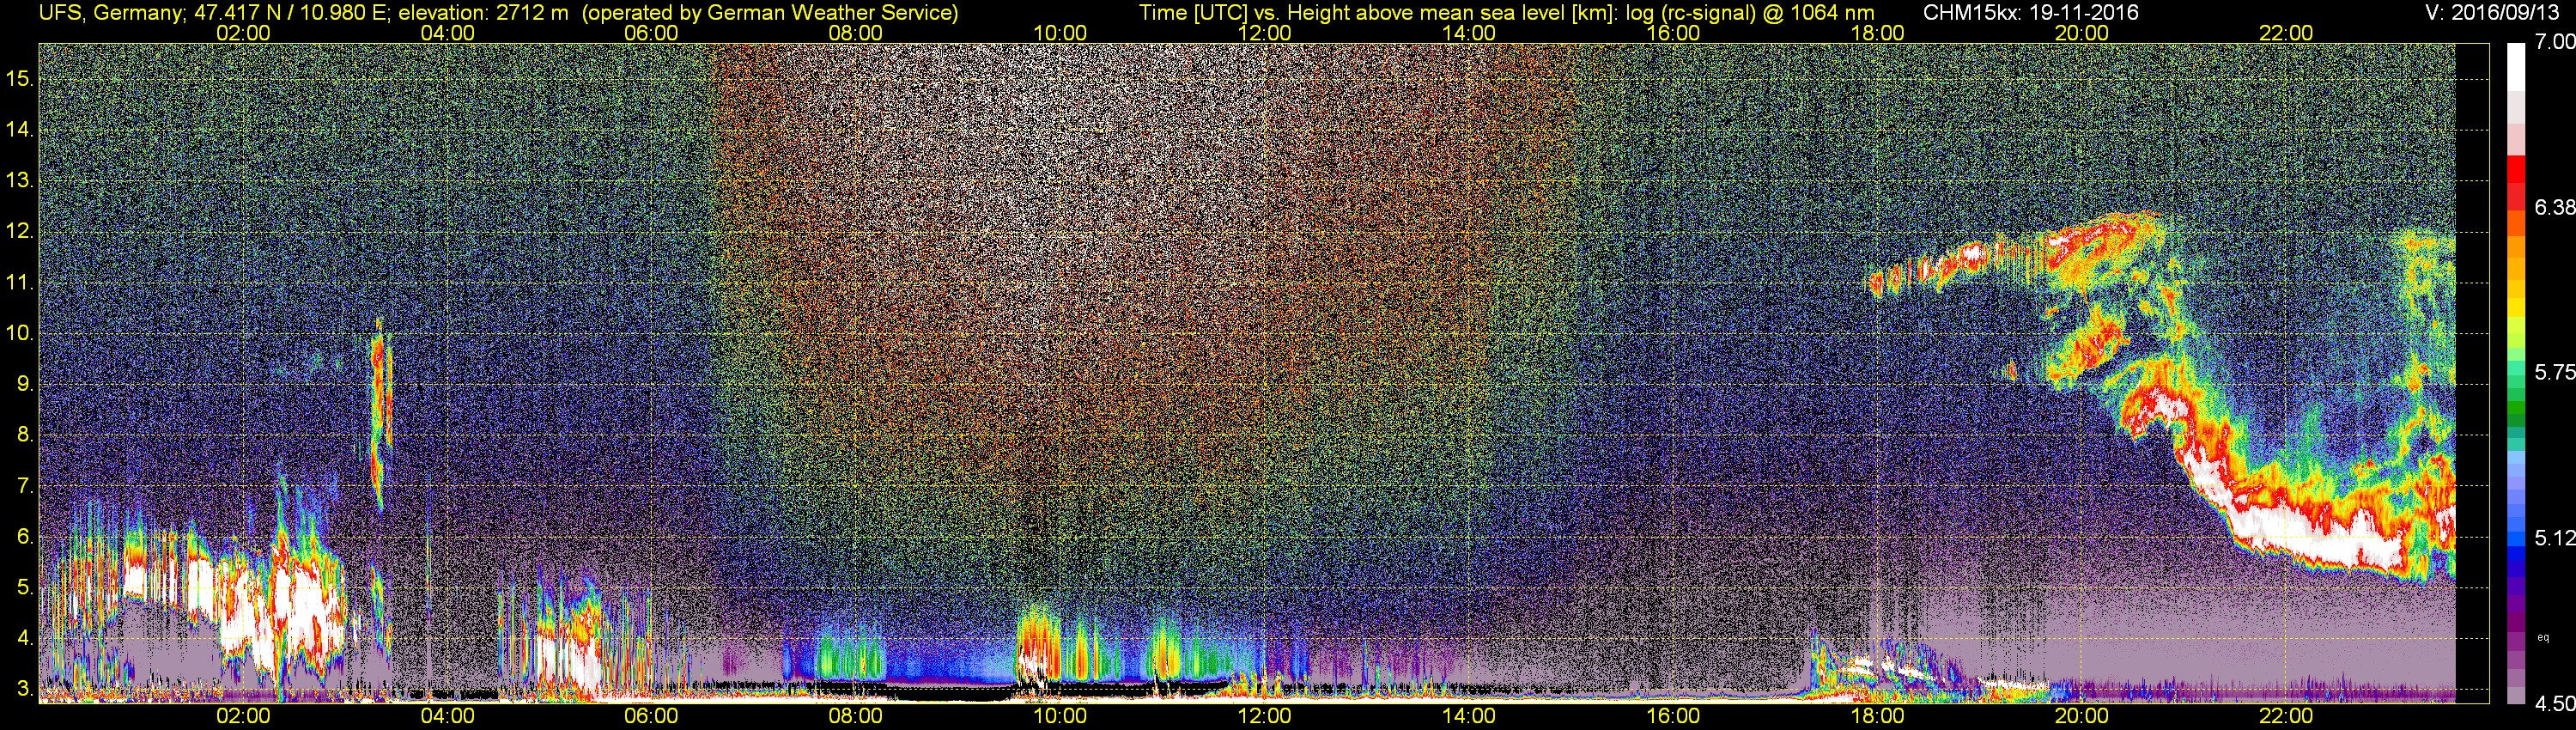The image size is (2576, 730).
Task: Click the 20:00 label on the top time axis
Action: tap(2082, 33)
